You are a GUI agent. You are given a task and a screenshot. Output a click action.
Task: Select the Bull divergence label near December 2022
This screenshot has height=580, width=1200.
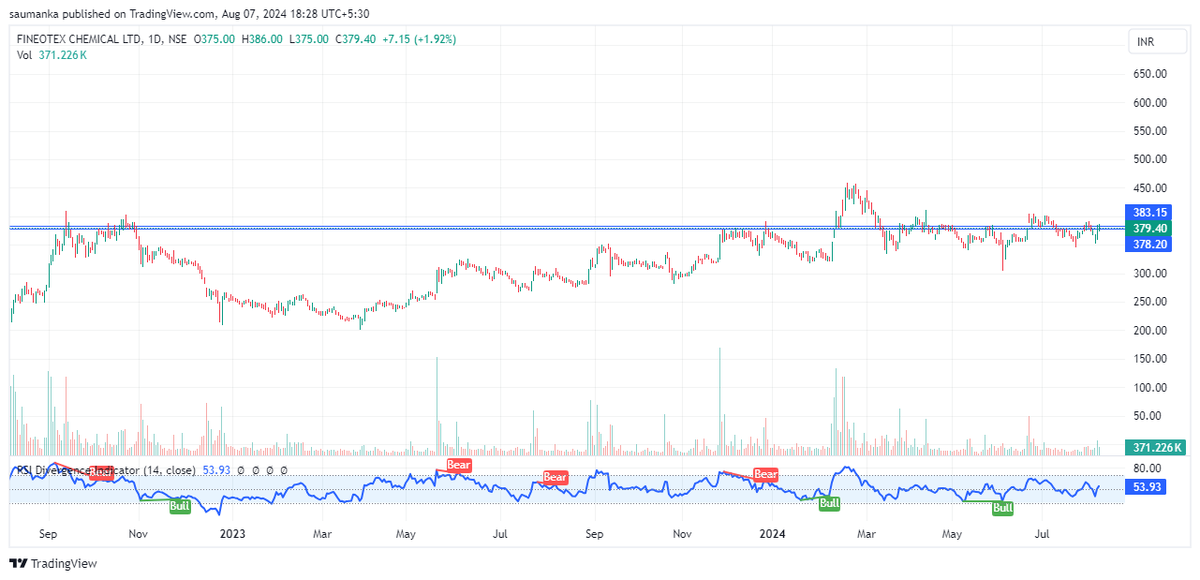click(x=180, y=506)
